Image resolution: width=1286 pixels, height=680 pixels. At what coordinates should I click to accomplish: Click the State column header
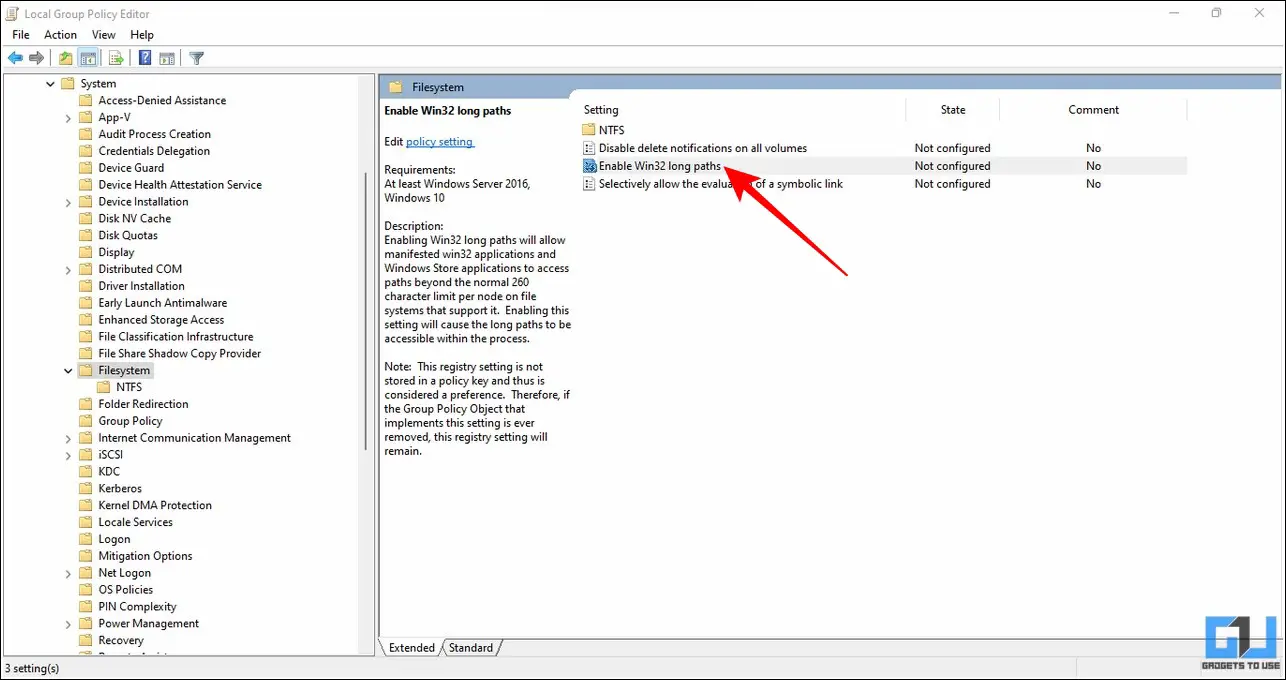[x=952, y=110]
